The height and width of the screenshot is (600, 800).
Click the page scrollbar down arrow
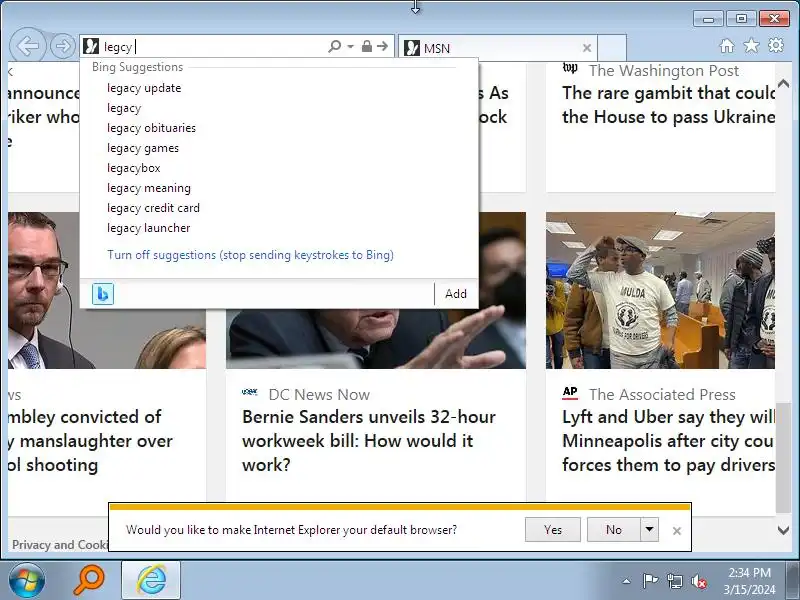coord(784,531)
